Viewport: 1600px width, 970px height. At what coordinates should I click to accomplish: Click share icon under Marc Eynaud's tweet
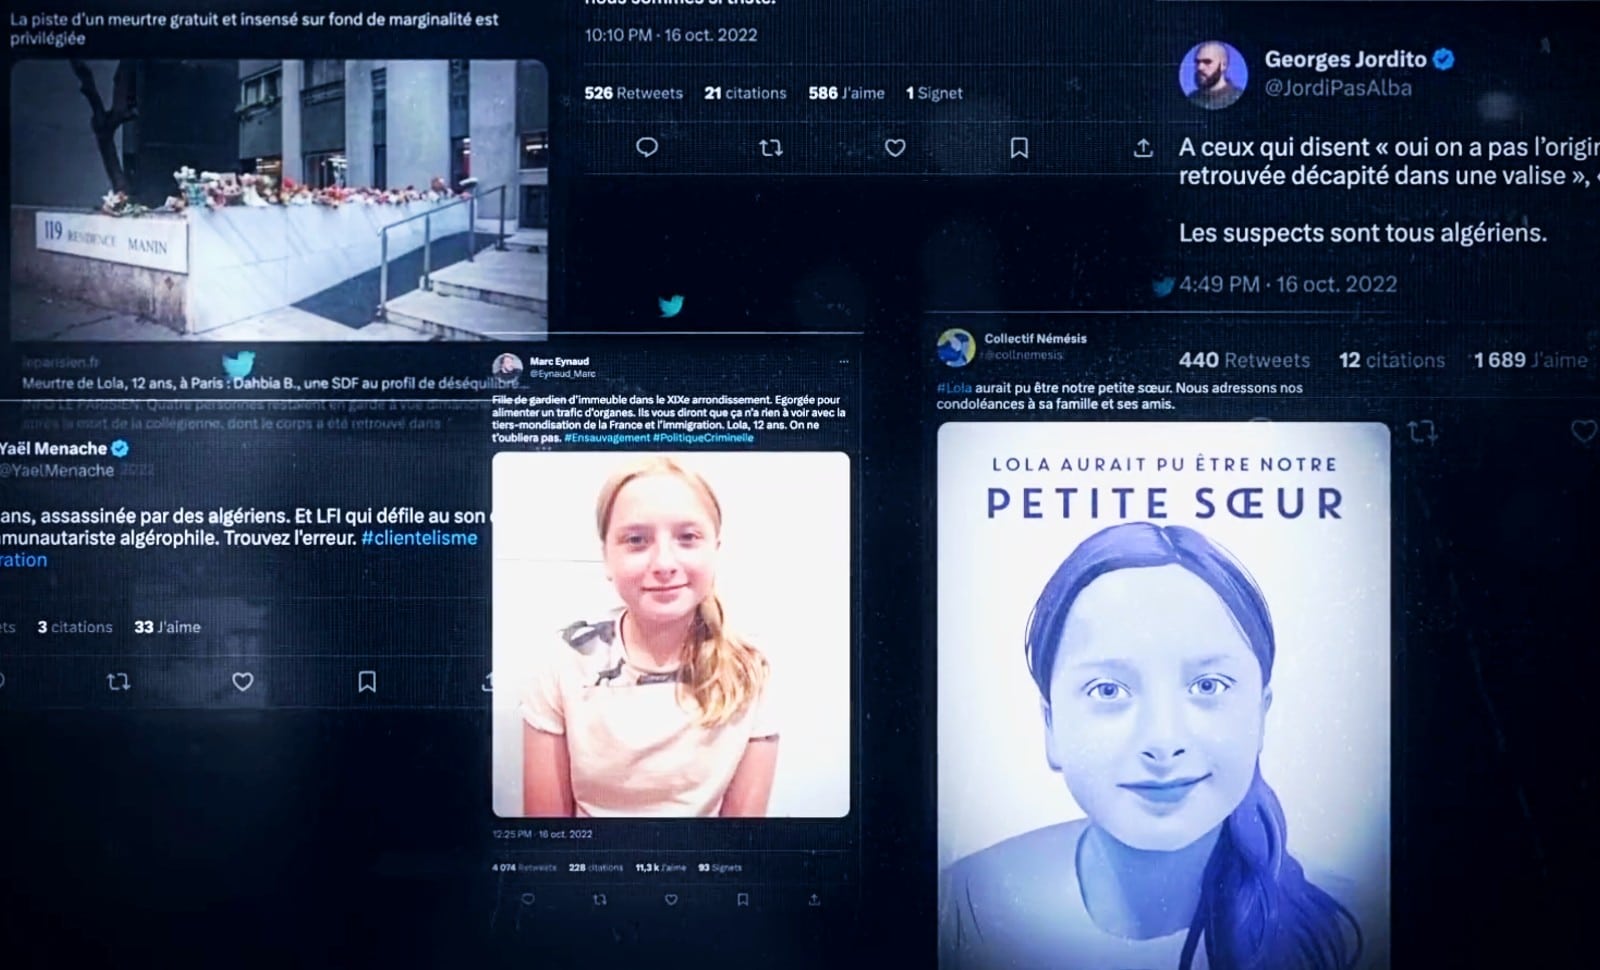click(814, 899)
